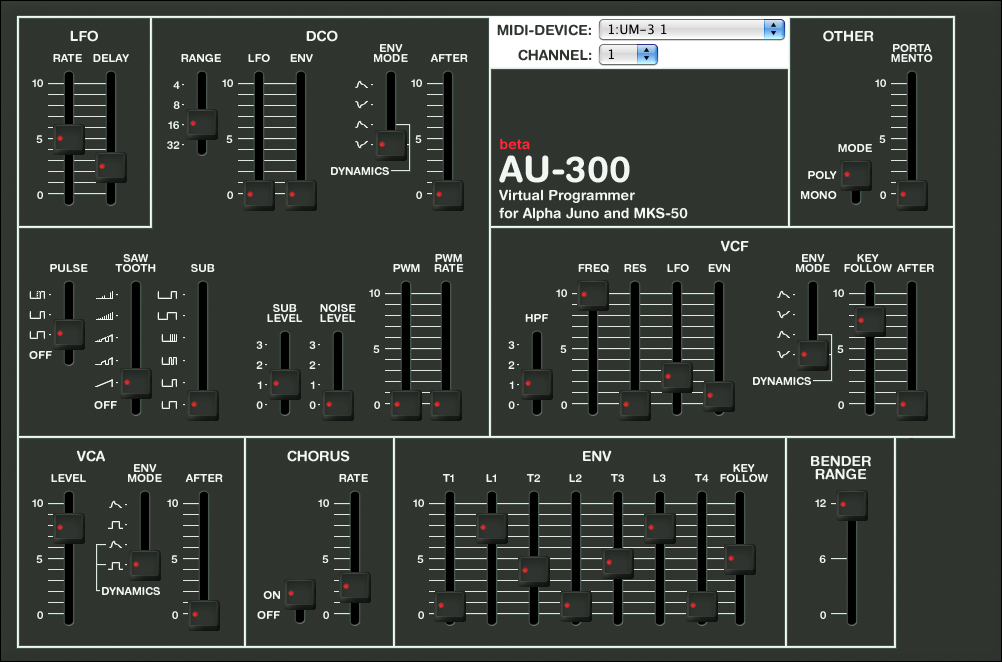Toggle the CHORUS ON/OFF switch
Viewport: 1002px width, 662px height.
(300, 594)
